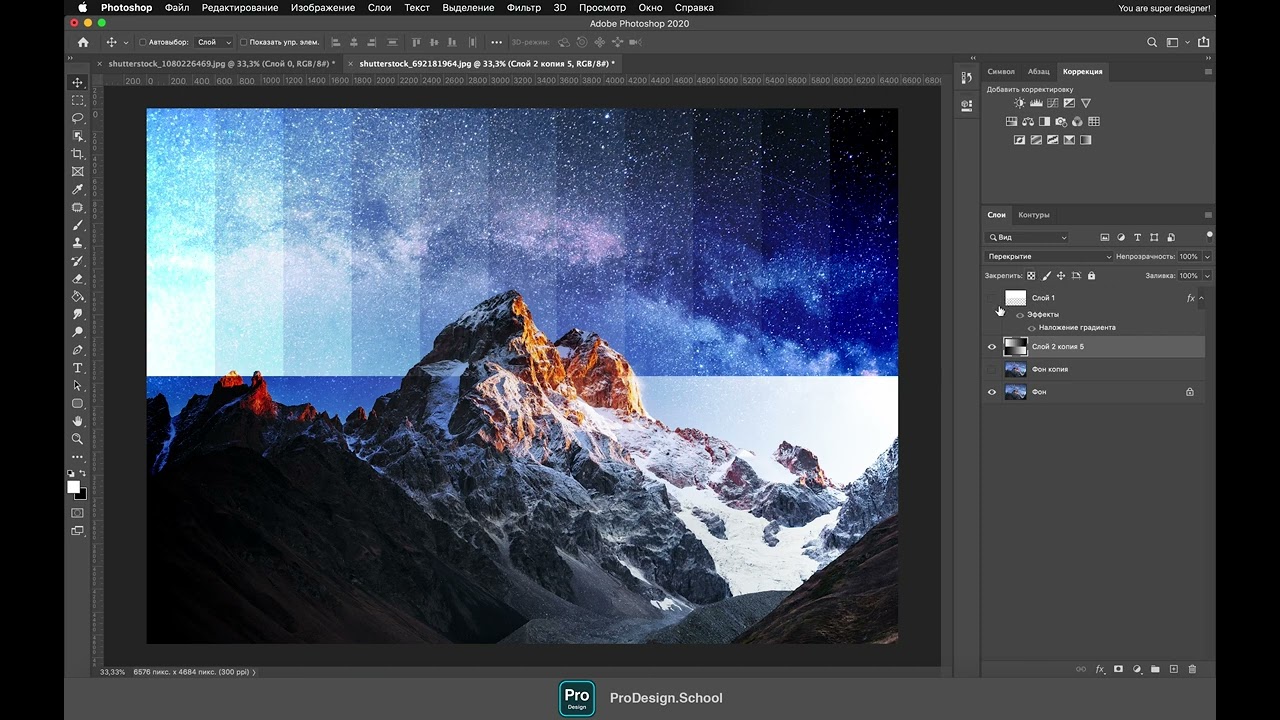
Task: Toggle Наложение градиента effect visibility
Action: [x=1032, y=328]
